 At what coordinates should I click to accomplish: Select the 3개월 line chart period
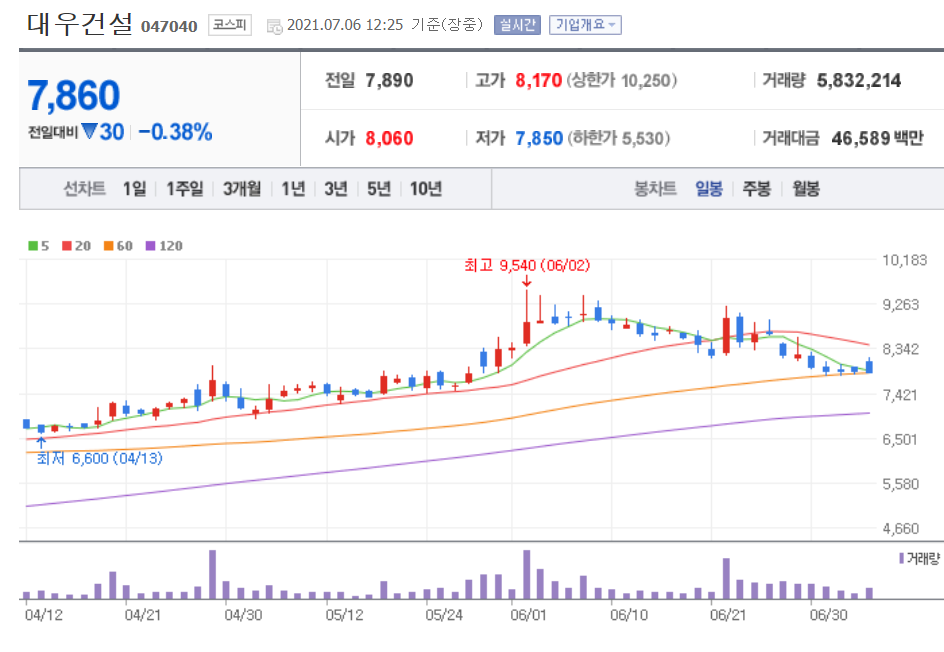click(x=242, y=189)
